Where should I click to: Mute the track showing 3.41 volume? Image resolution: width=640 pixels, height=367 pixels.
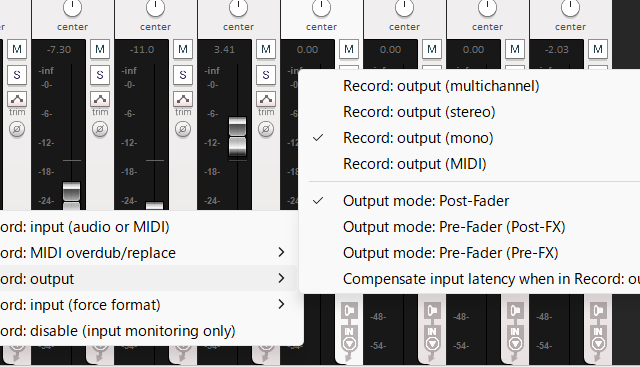tap(266, 49)
